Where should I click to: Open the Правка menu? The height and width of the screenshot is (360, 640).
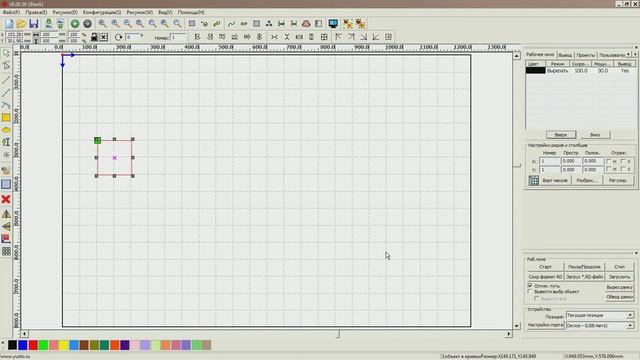pyautogui.click(x=36, y=12)
